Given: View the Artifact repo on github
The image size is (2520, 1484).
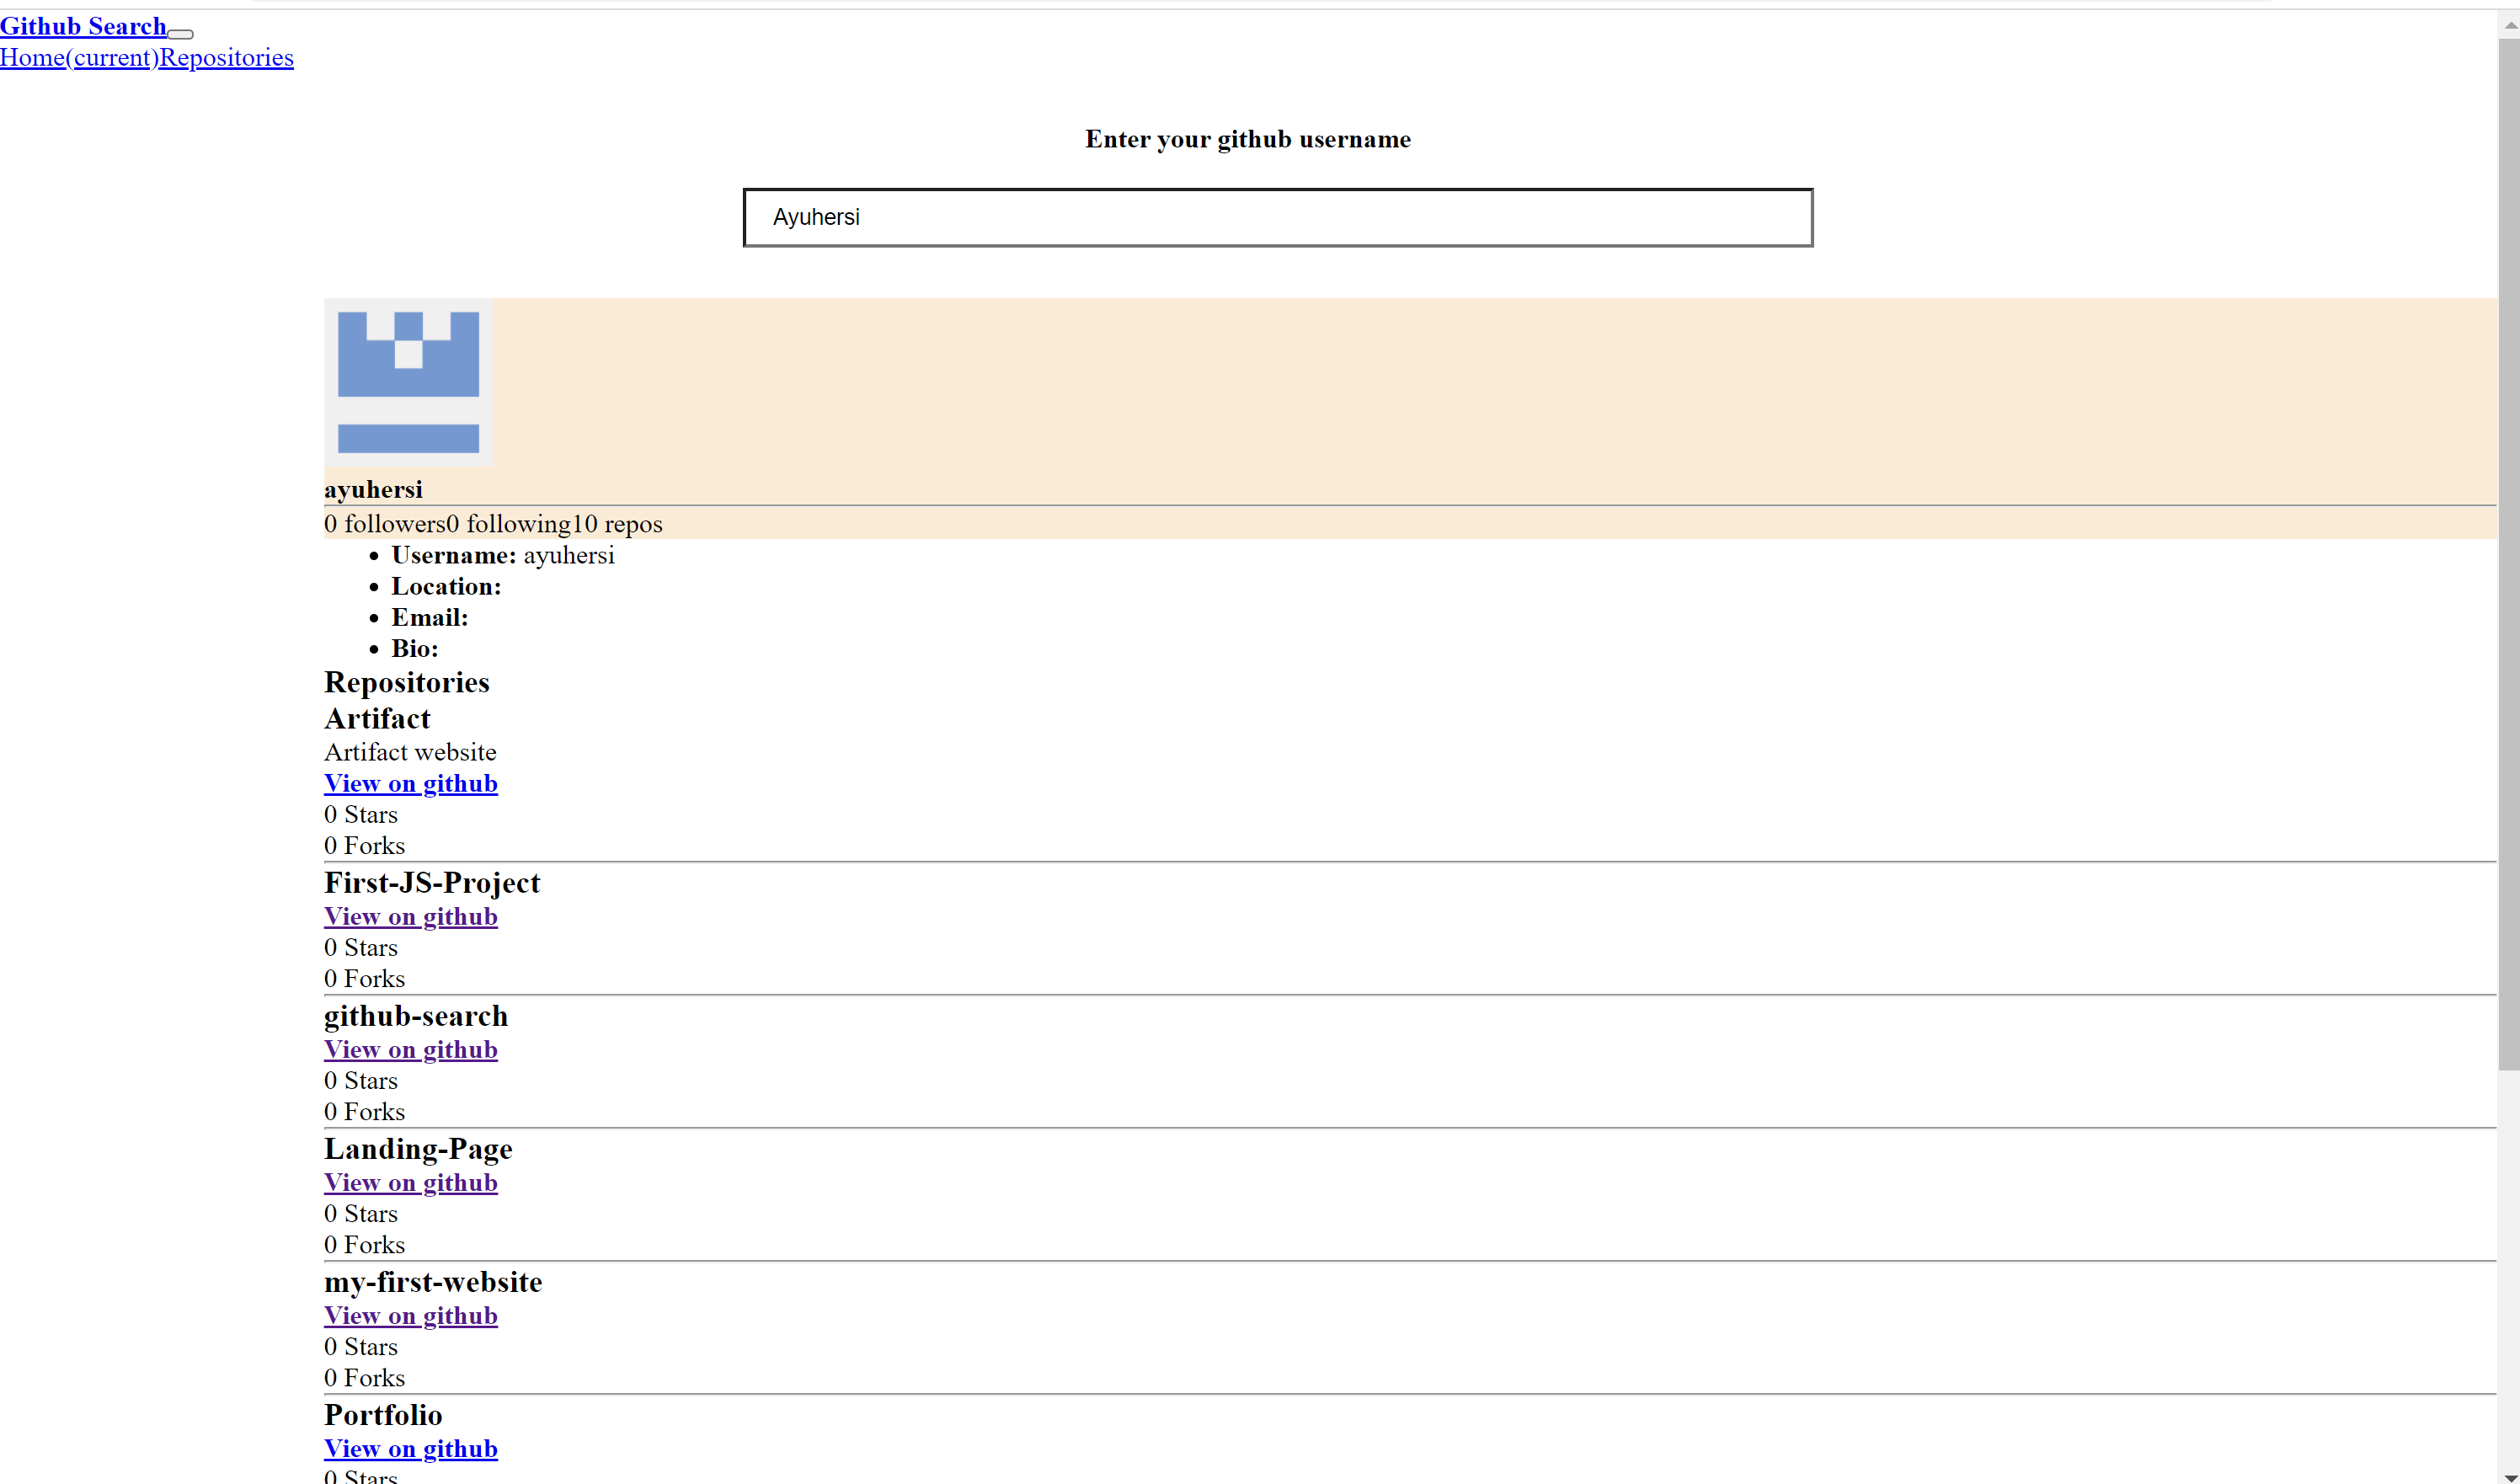Looking at the screenshot, I should (410, 783).
